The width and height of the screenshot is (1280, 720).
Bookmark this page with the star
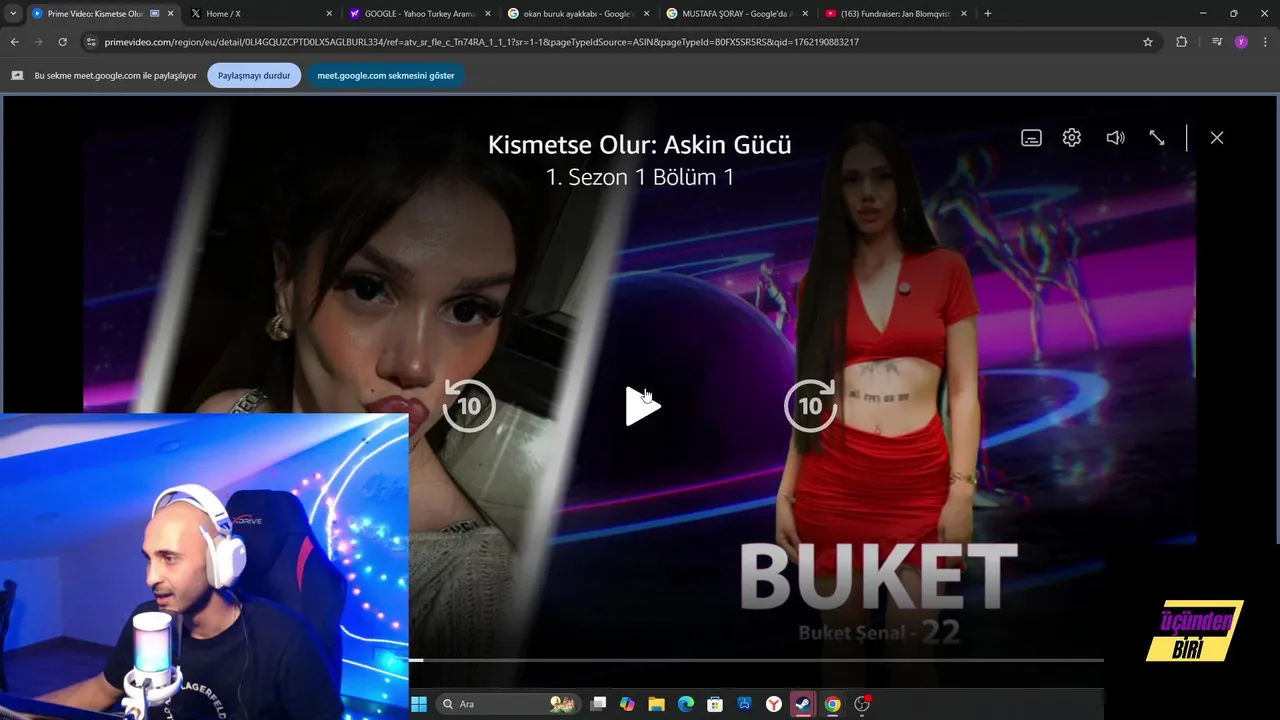click(1148, 42)
